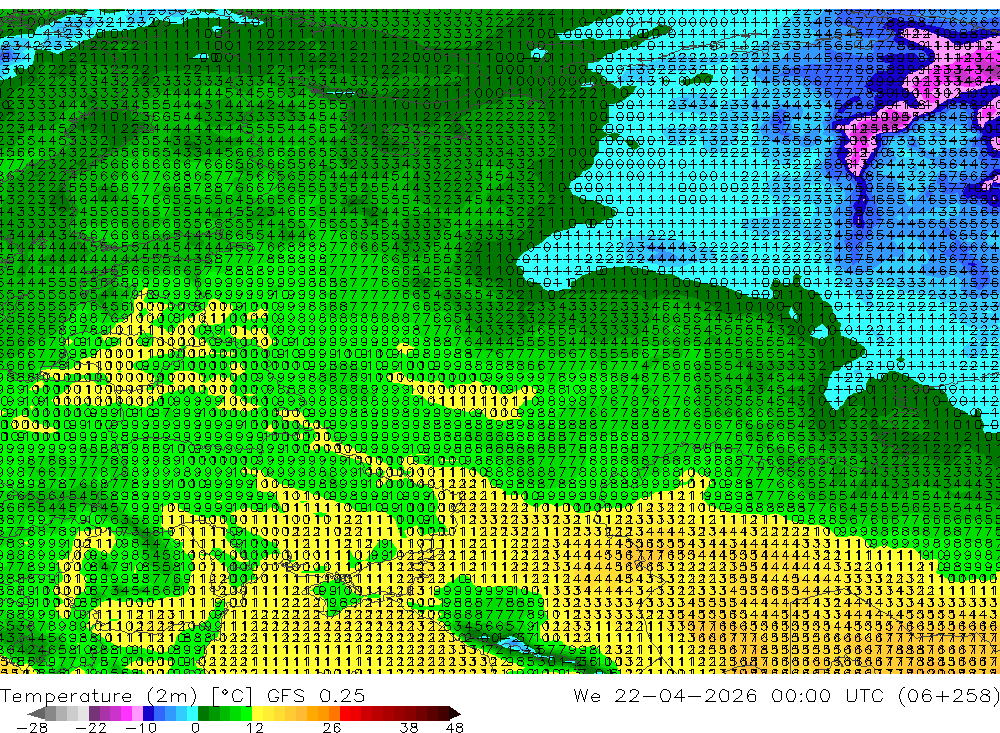
Task: Click the 0 legend value
Action: pyautogui.click(x=195, y=728)
